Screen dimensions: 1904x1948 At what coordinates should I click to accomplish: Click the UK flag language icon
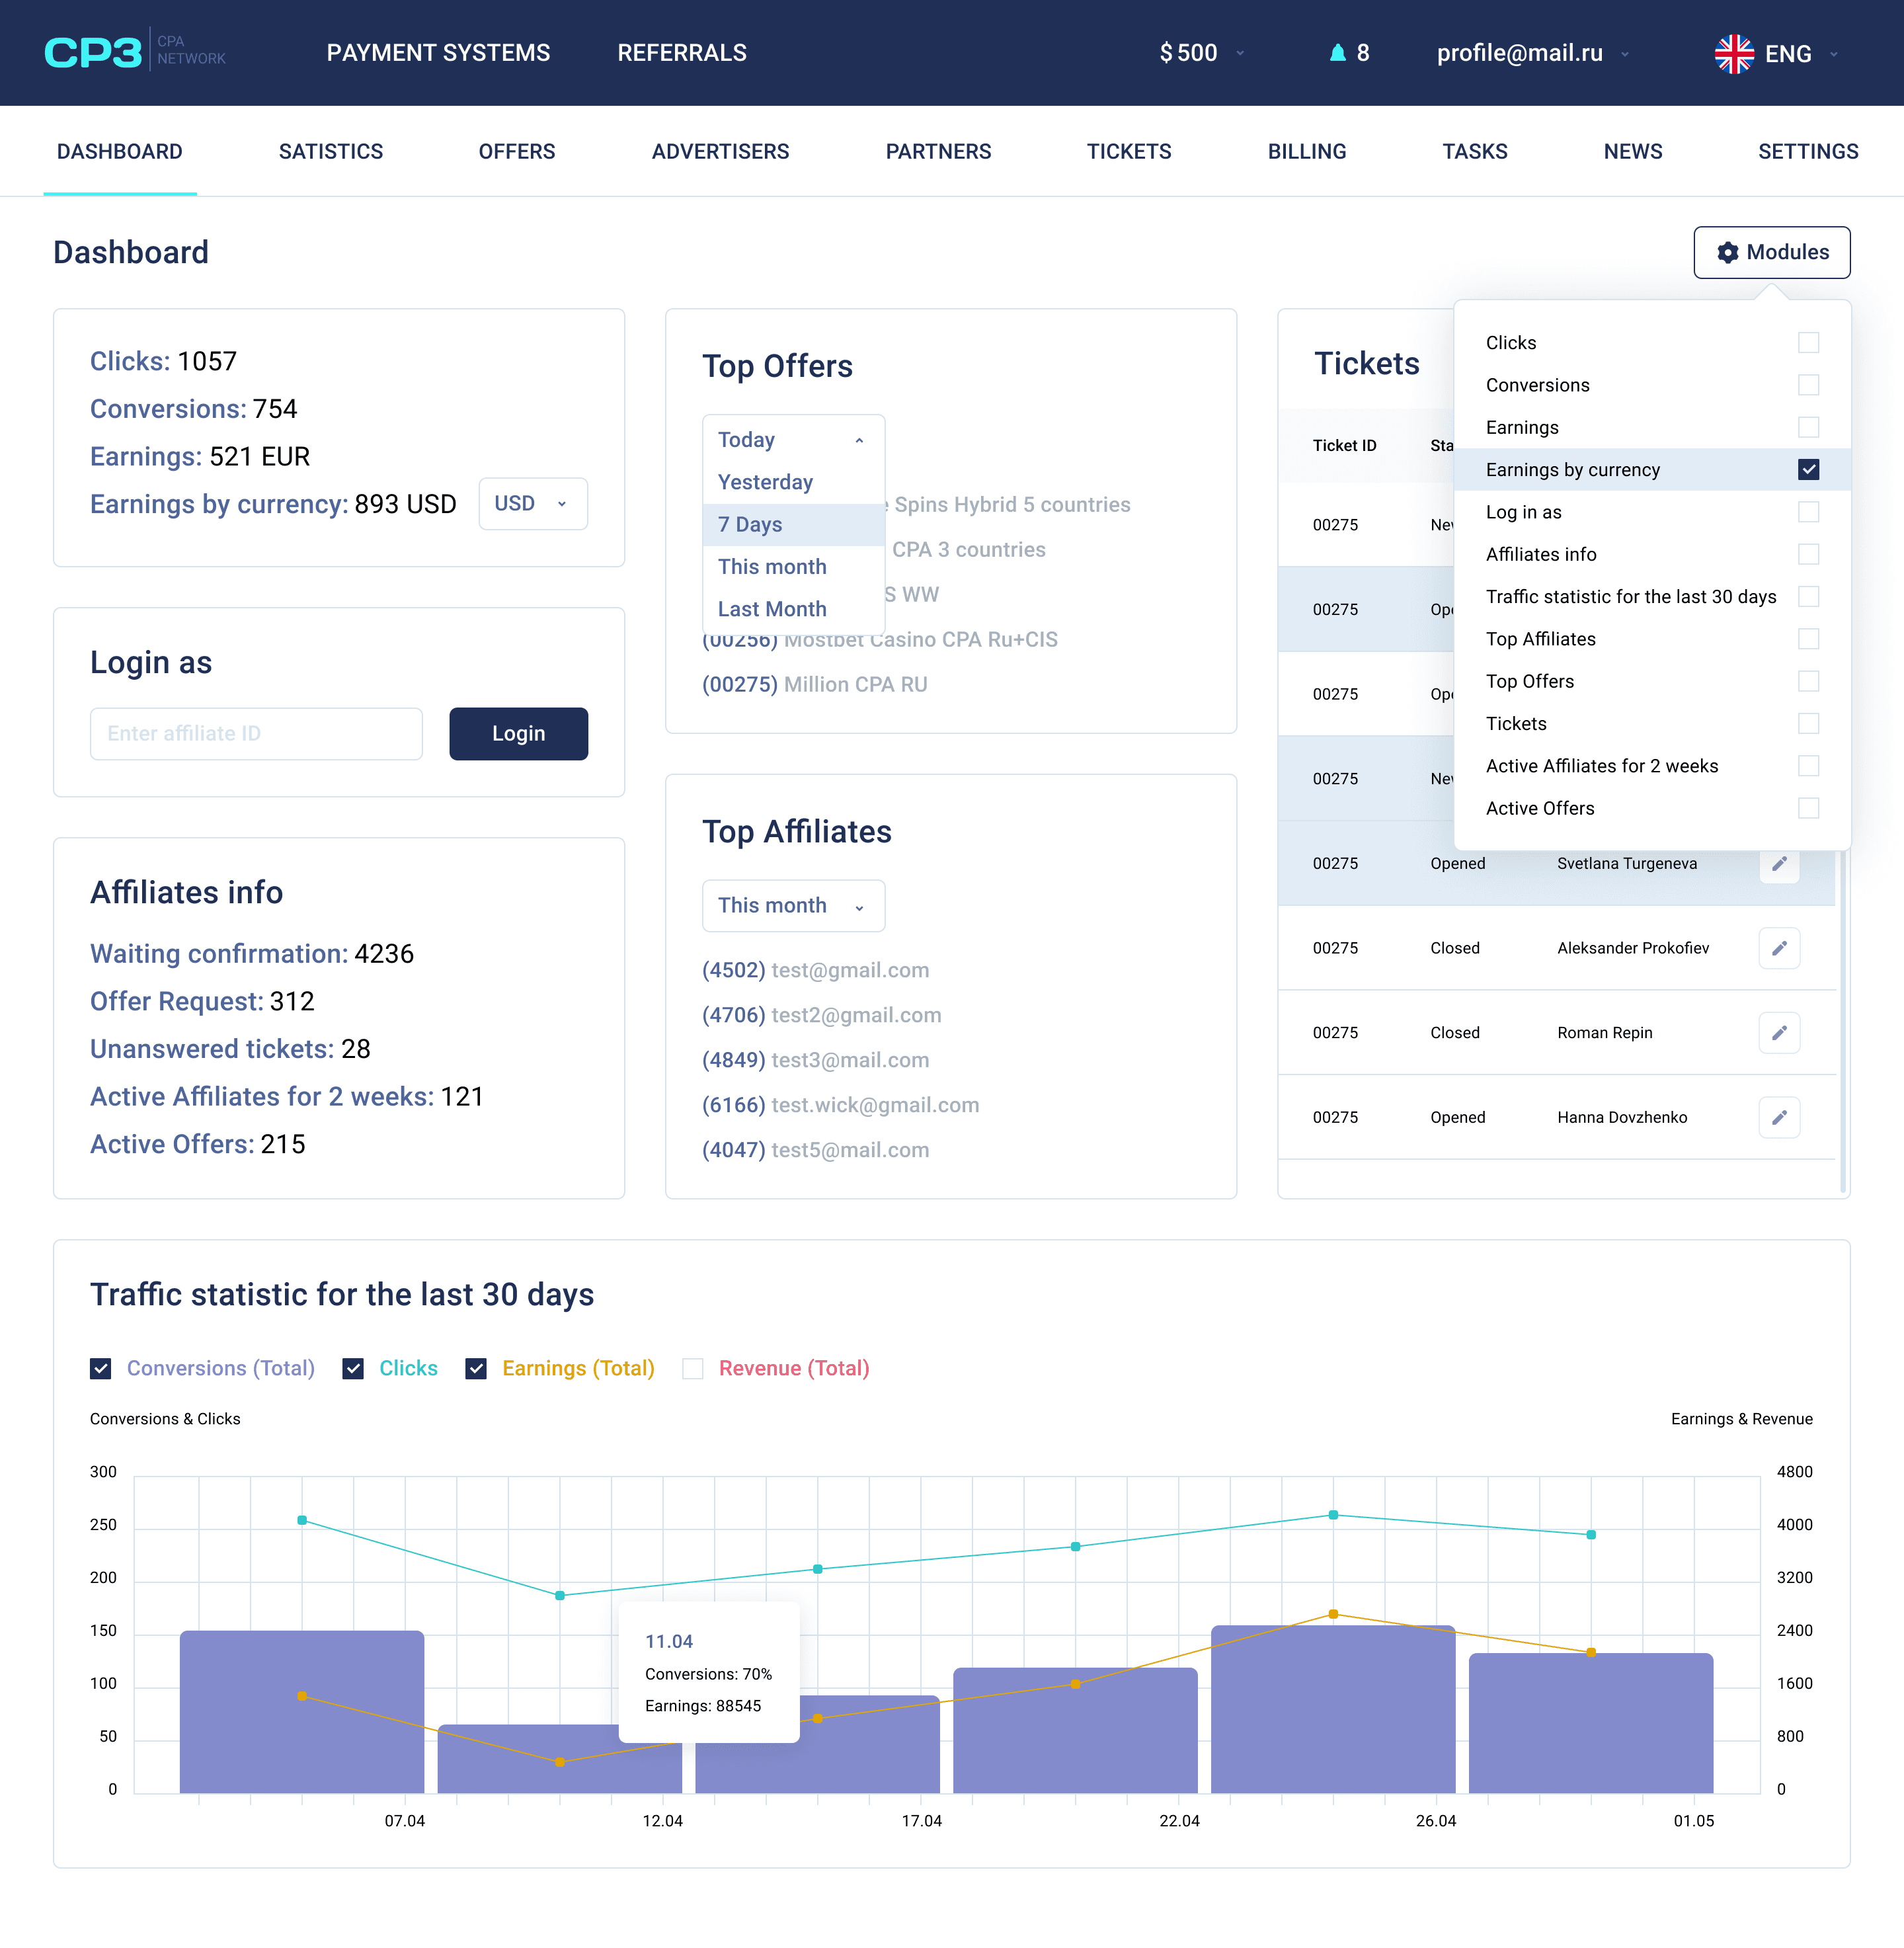1734,54
